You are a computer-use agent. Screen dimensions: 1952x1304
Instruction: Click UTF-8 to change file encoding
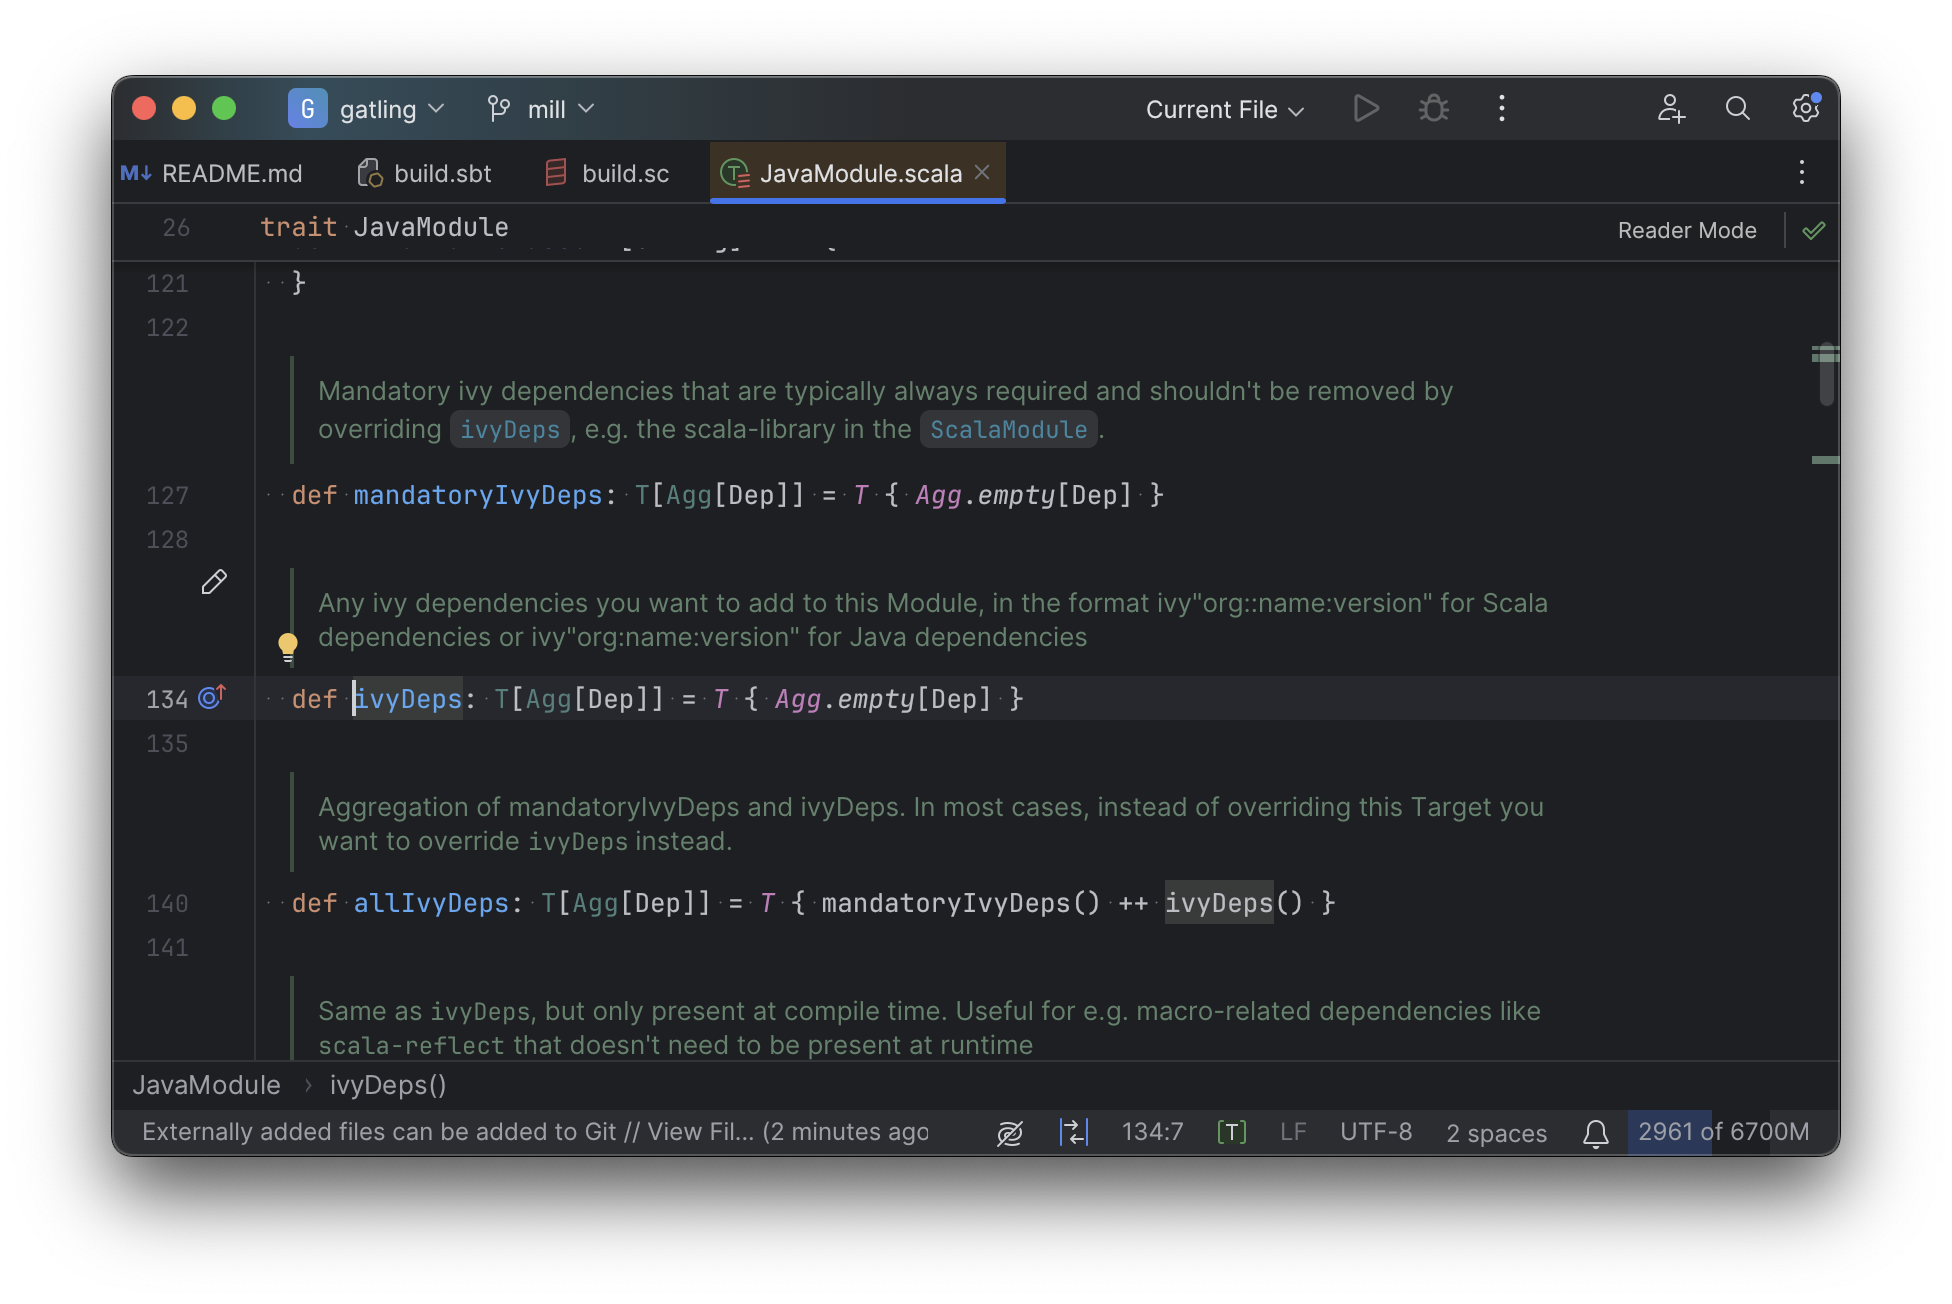coord(1375,1132)
